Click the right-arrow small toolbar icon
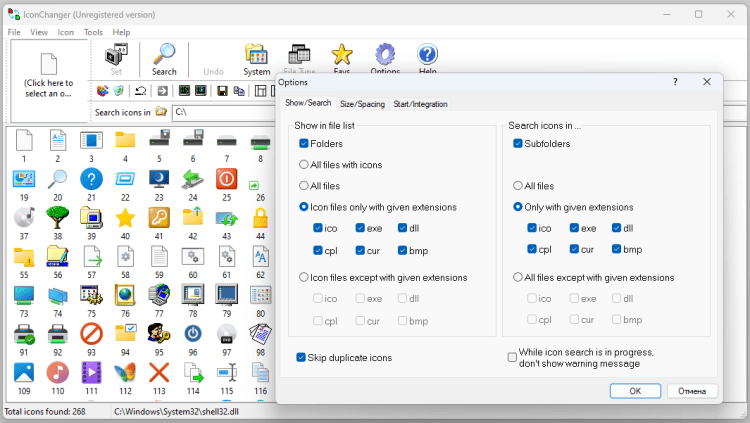The image size is (750, 423). click(x=163, y=90)
